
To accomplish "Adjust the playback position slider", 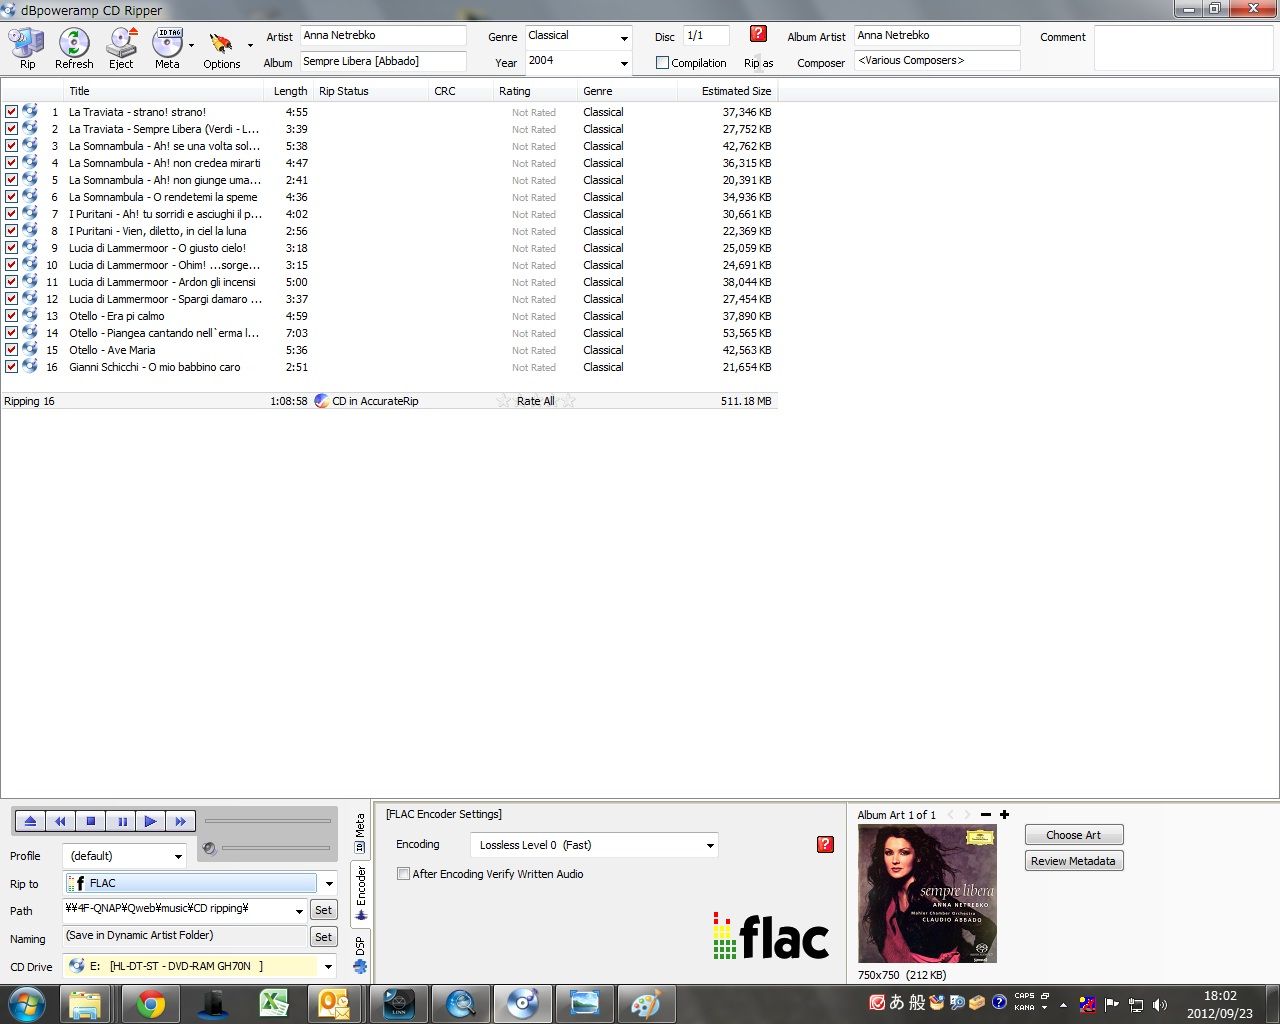I will pyautogui.click(x=268, y=821).
